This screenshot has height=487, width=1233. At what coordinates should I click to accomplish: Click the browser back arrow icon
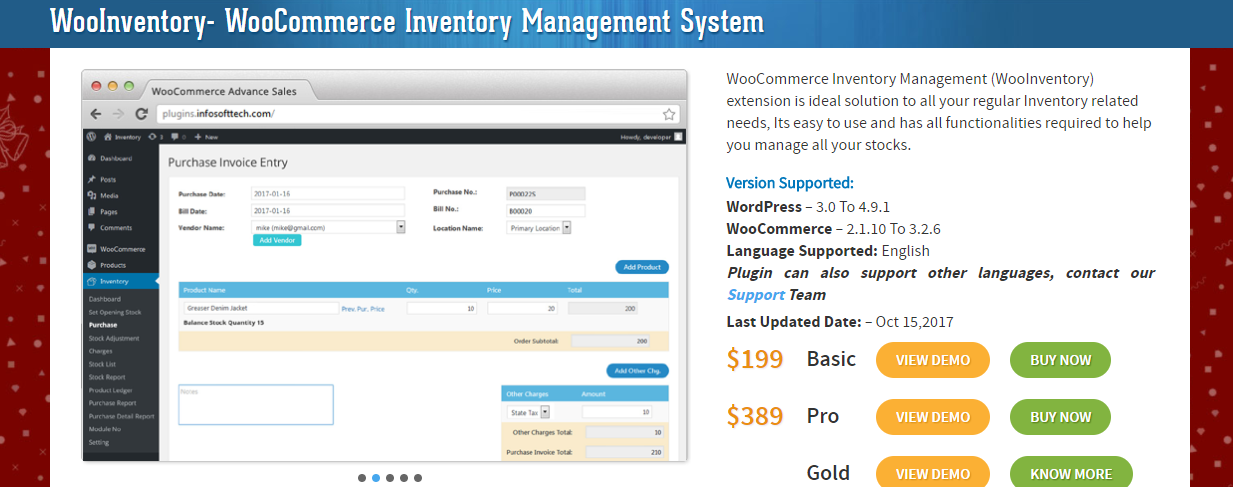tap(96, 114)
